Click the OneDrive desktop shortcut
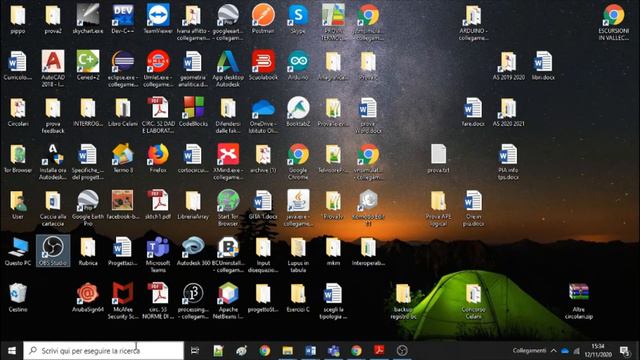The height and width of the screenshot is (360, 640). pyautogui.click(x=263, y=115)
